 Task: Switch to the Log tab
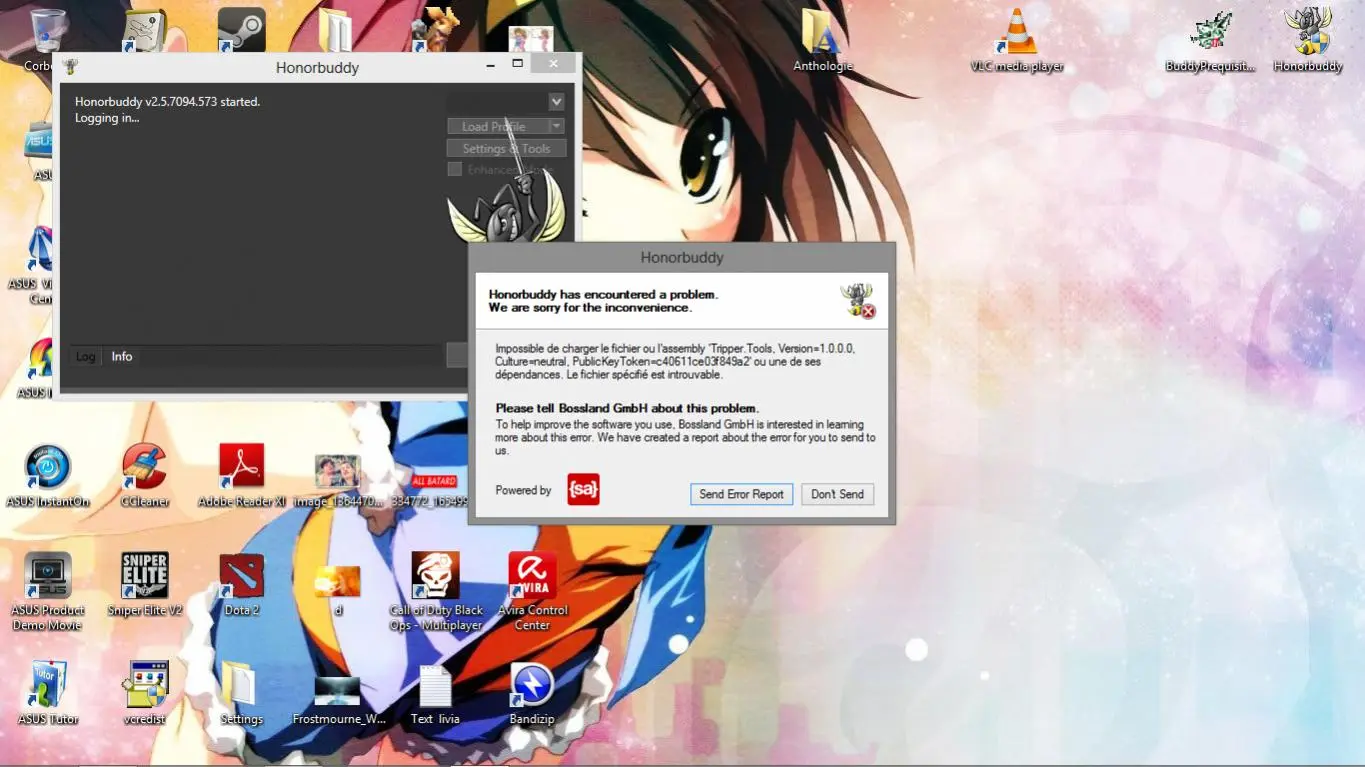[x=86, y=356]
